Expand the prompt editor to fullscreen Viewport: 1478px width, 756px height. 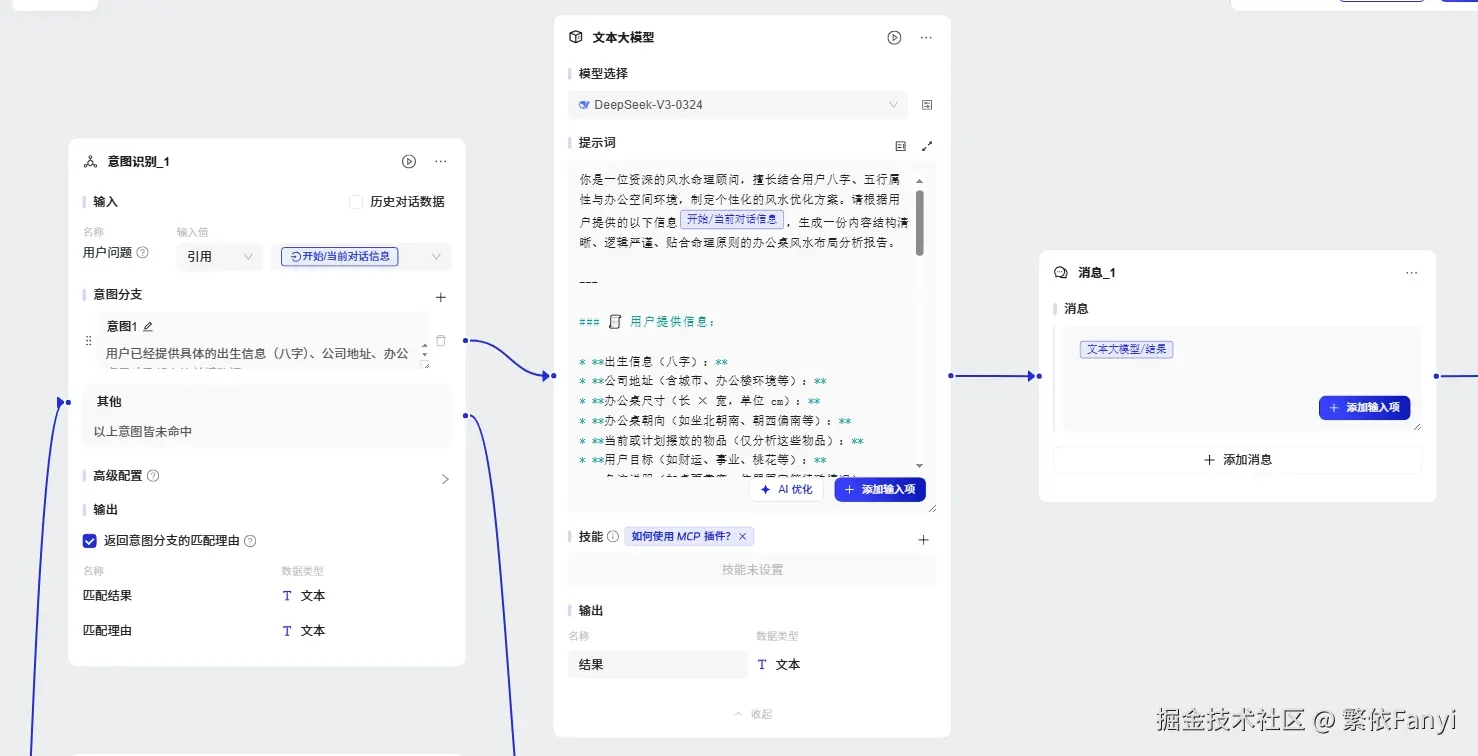(926, 145)
